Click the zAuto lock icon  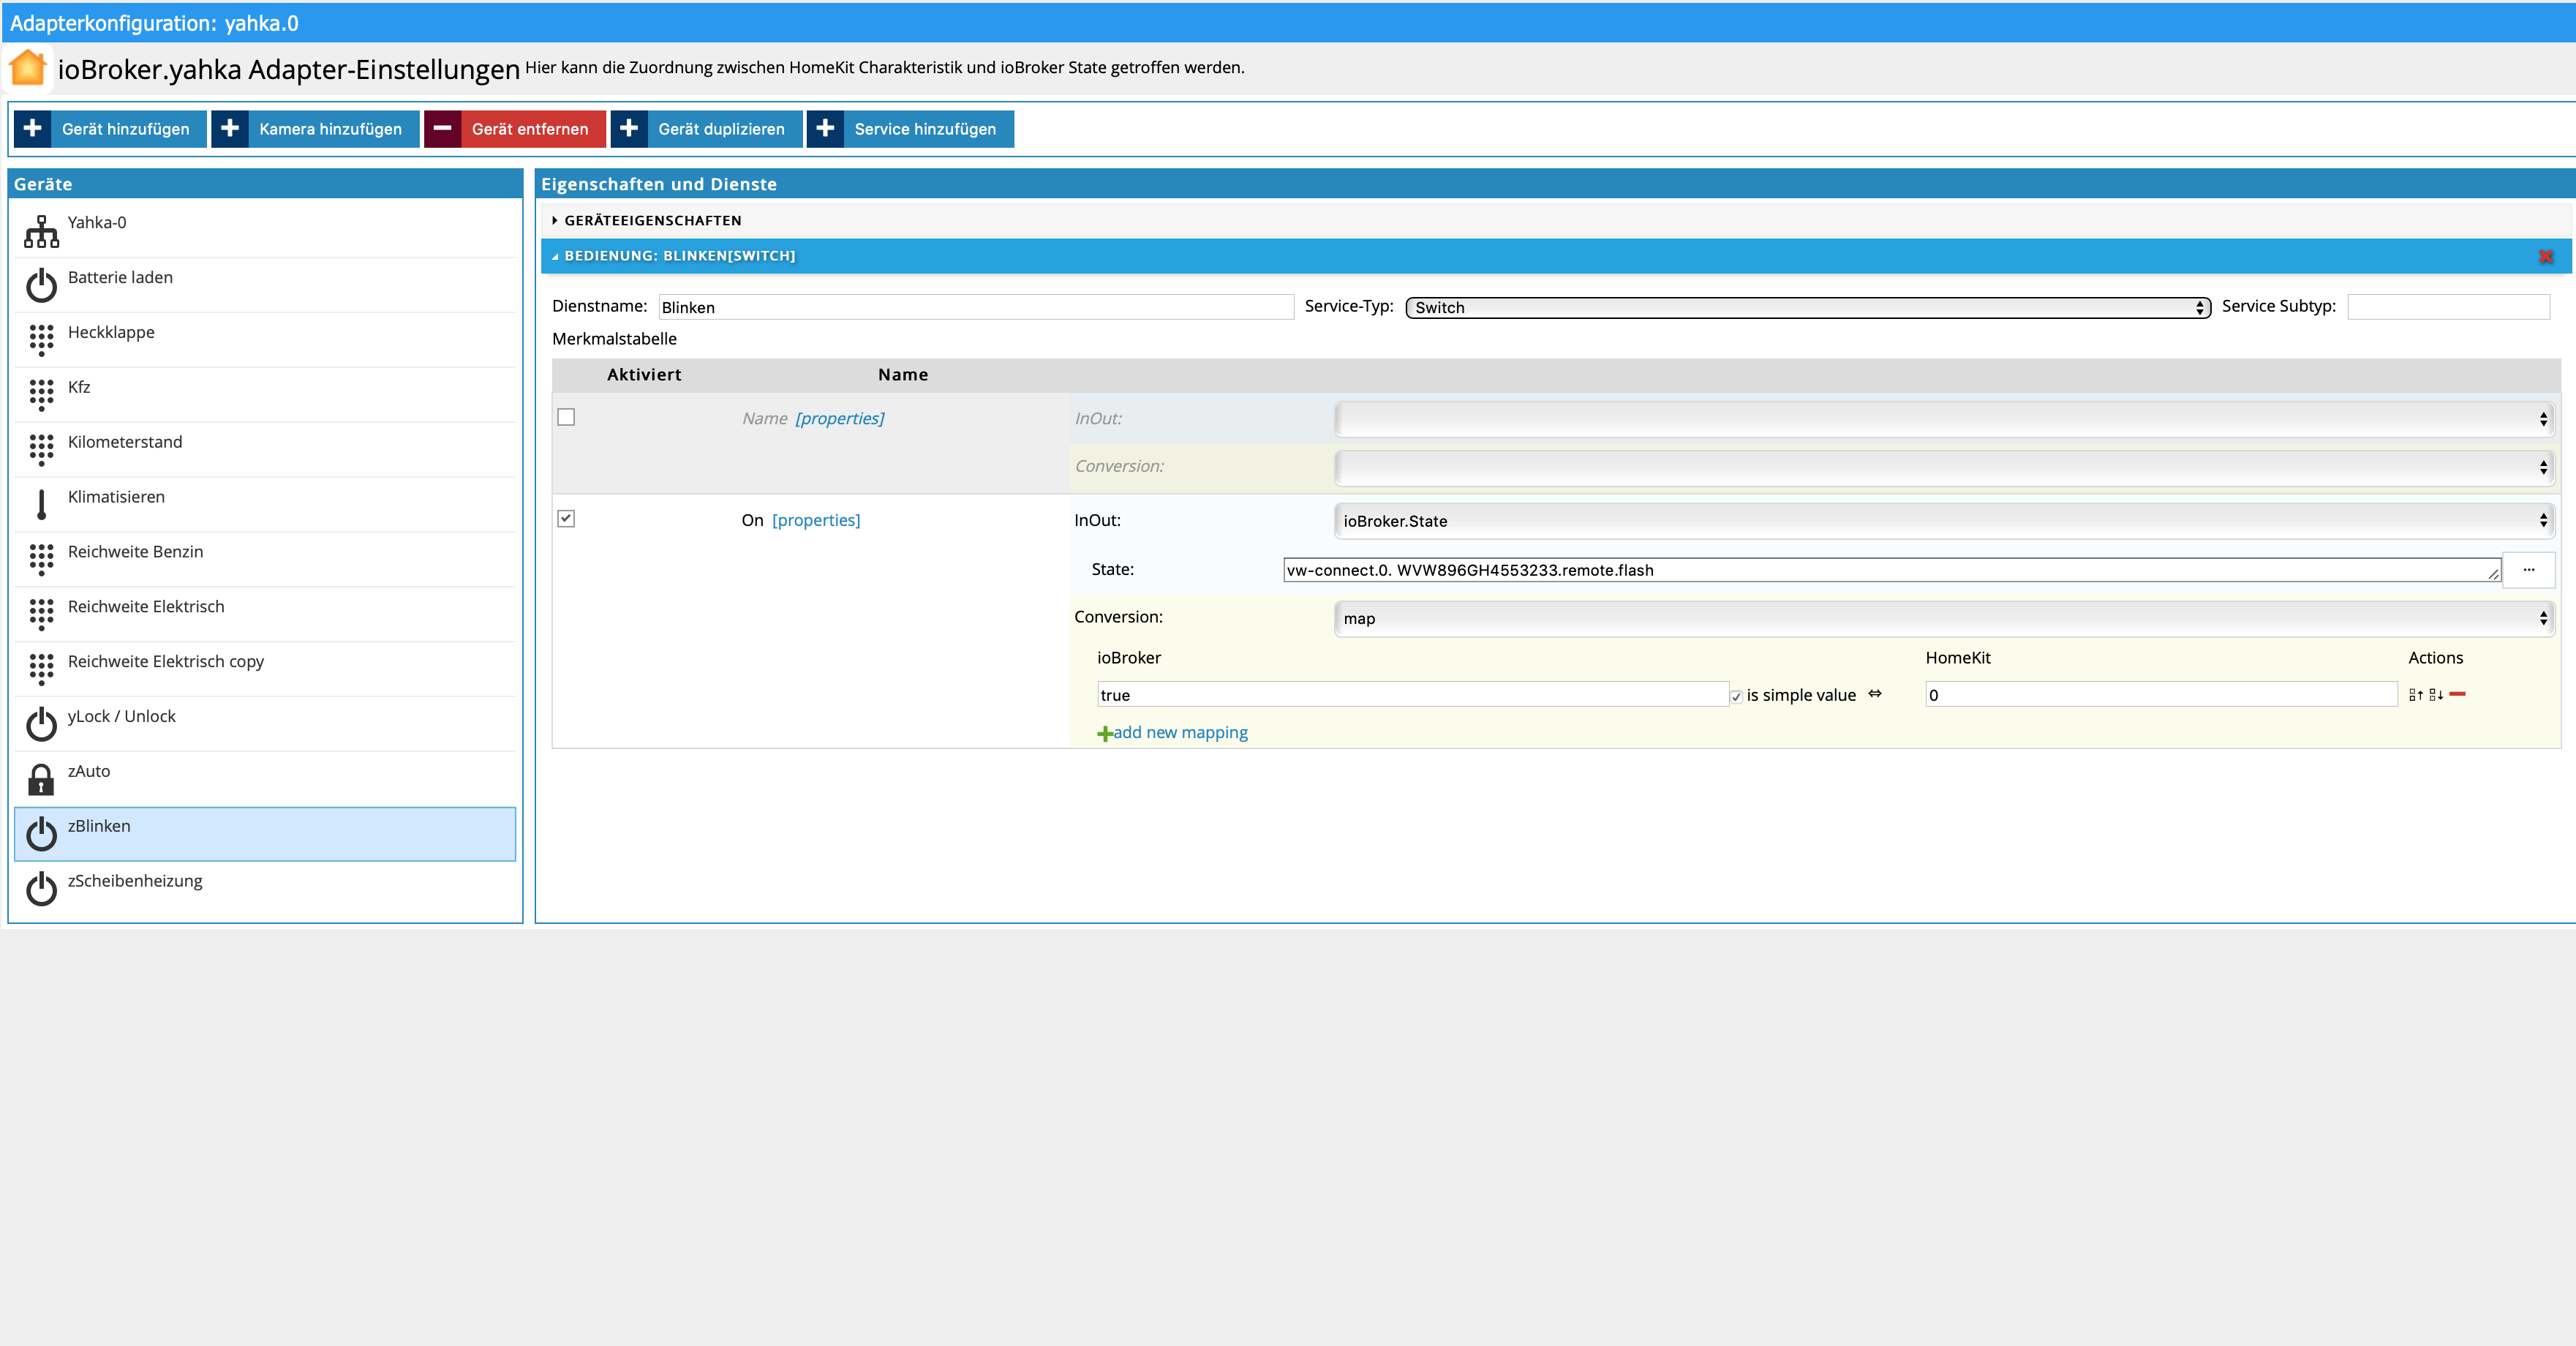tap(41, 780)
